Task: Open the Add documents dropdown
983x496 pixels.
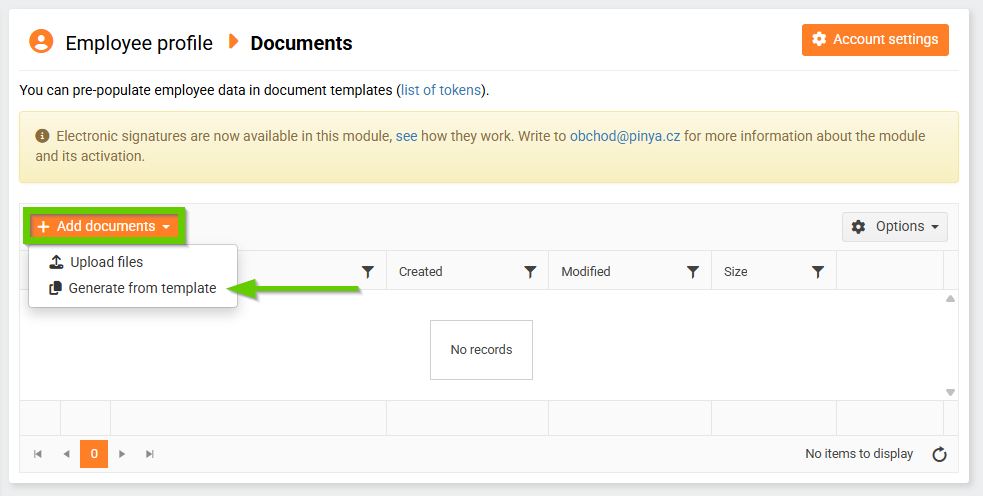Action: (x=104, y=227)
